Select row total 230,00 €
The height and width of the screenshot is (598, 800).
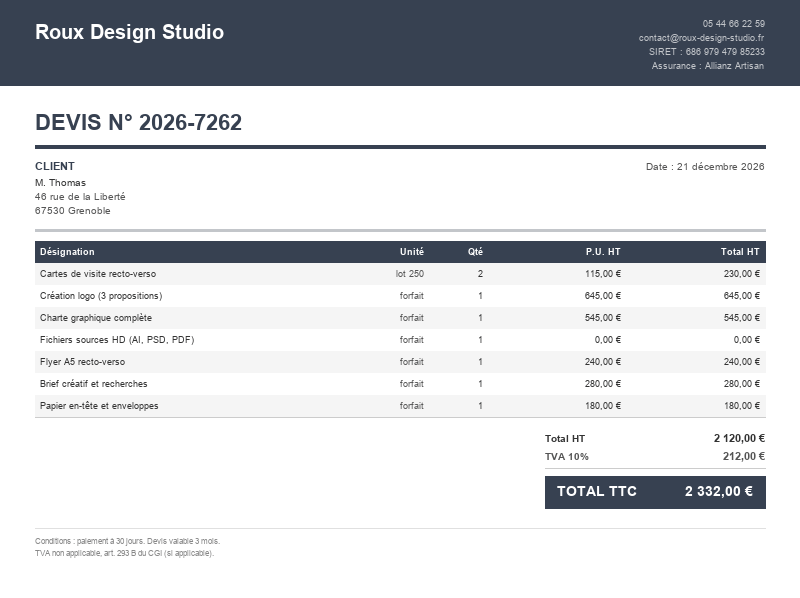(x=742, y=274)
